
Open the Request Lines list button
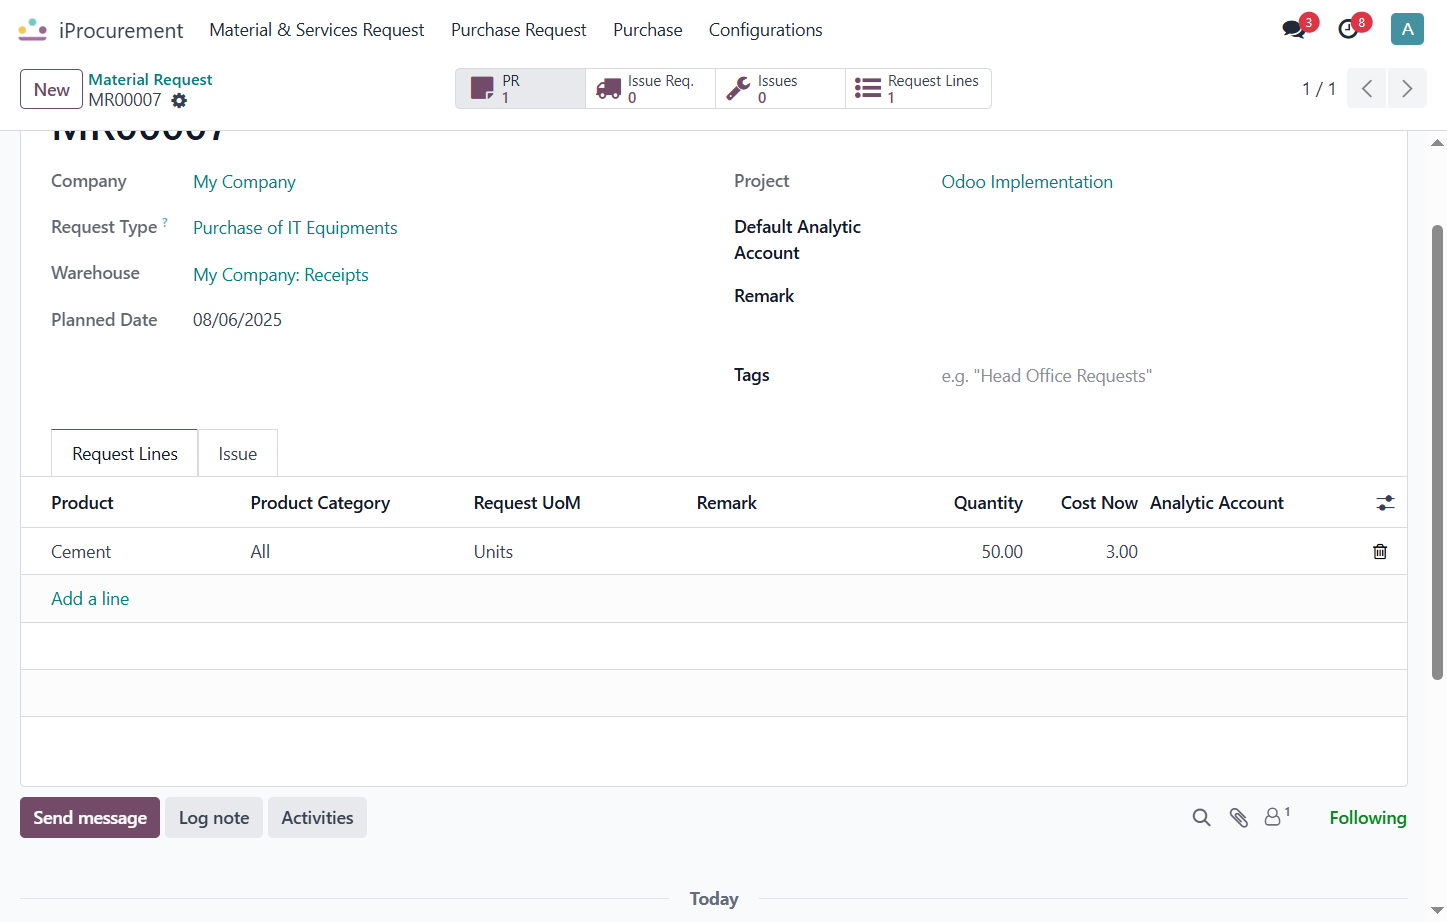[918, 88]
